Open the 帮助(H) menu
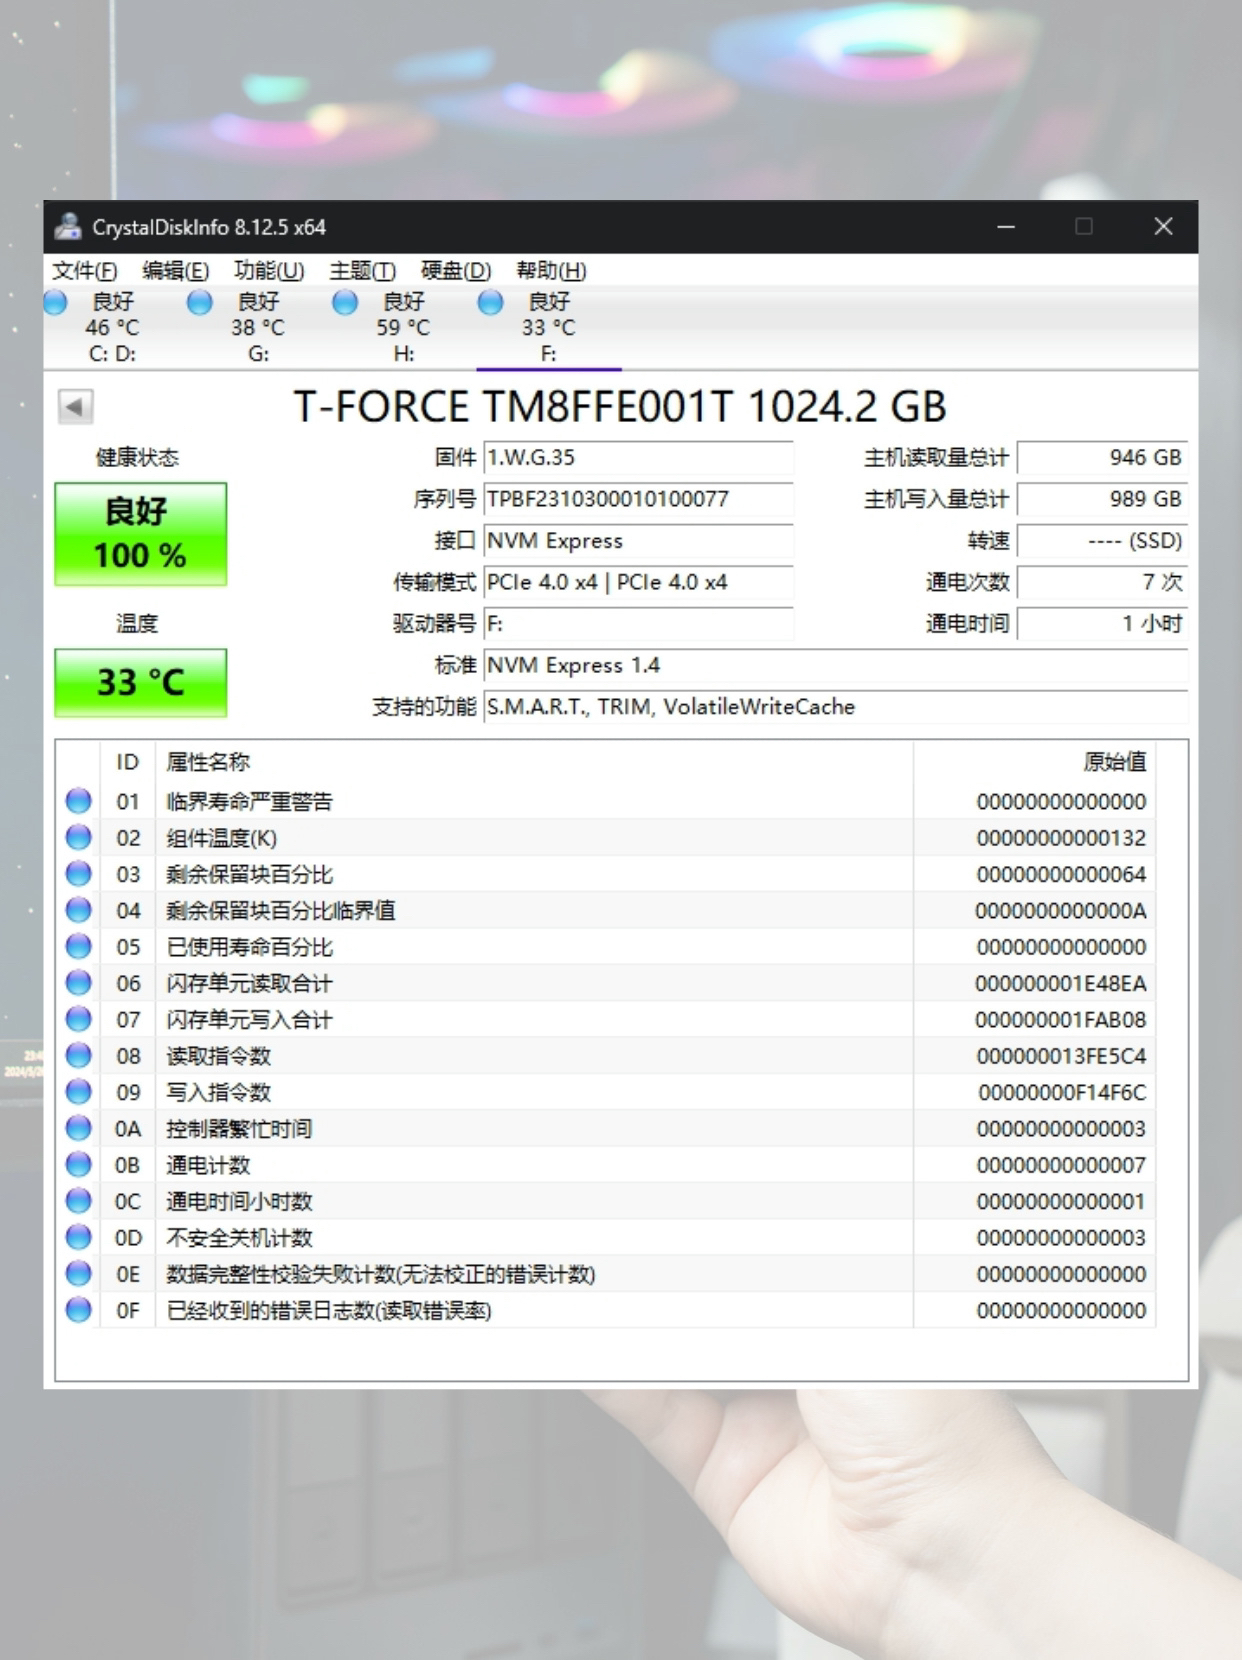This screenshot has height=1660, width=1242. (550, 271)
